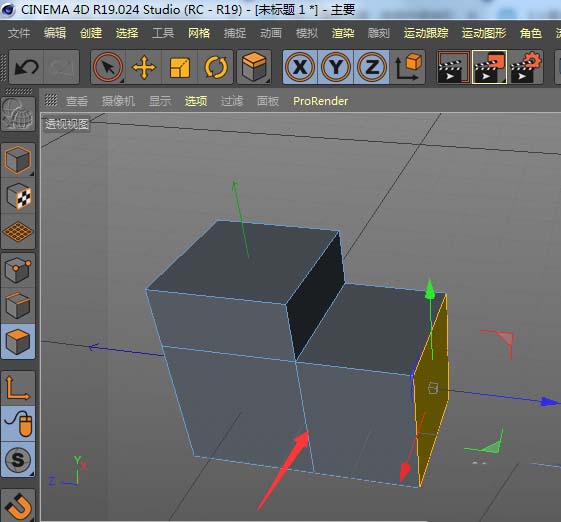
Task: Open the 雕刻 menu
Action: click(x=379, y=33)
